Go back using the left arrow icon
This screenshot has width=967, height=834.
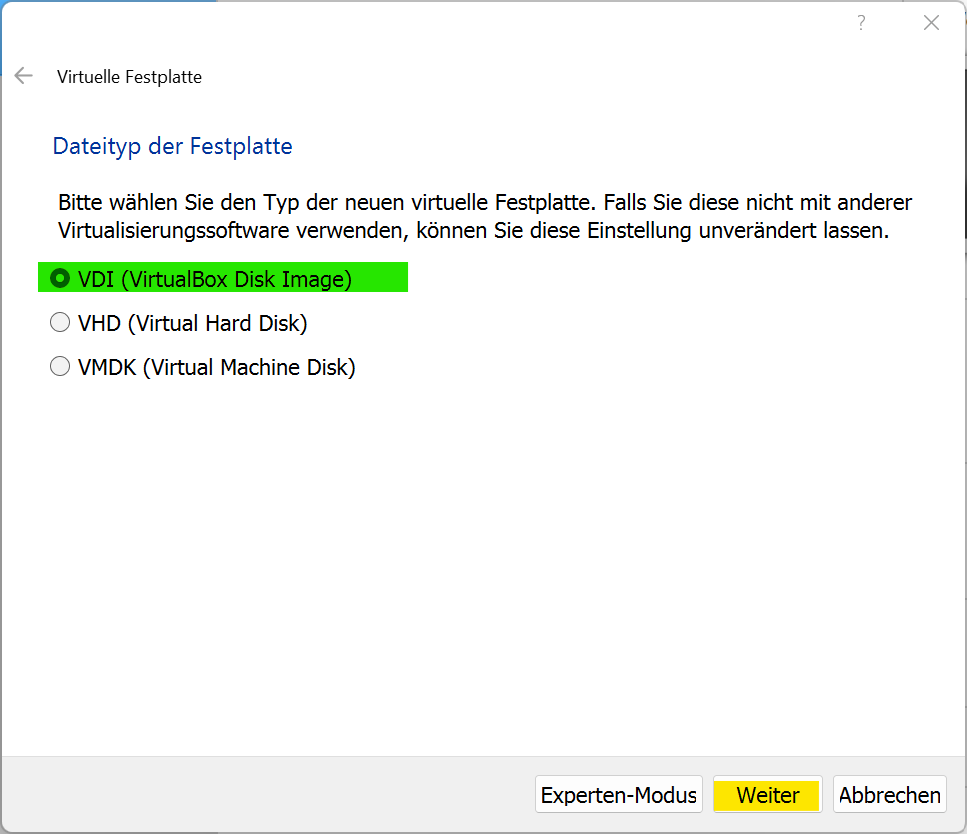pos(23,76)
